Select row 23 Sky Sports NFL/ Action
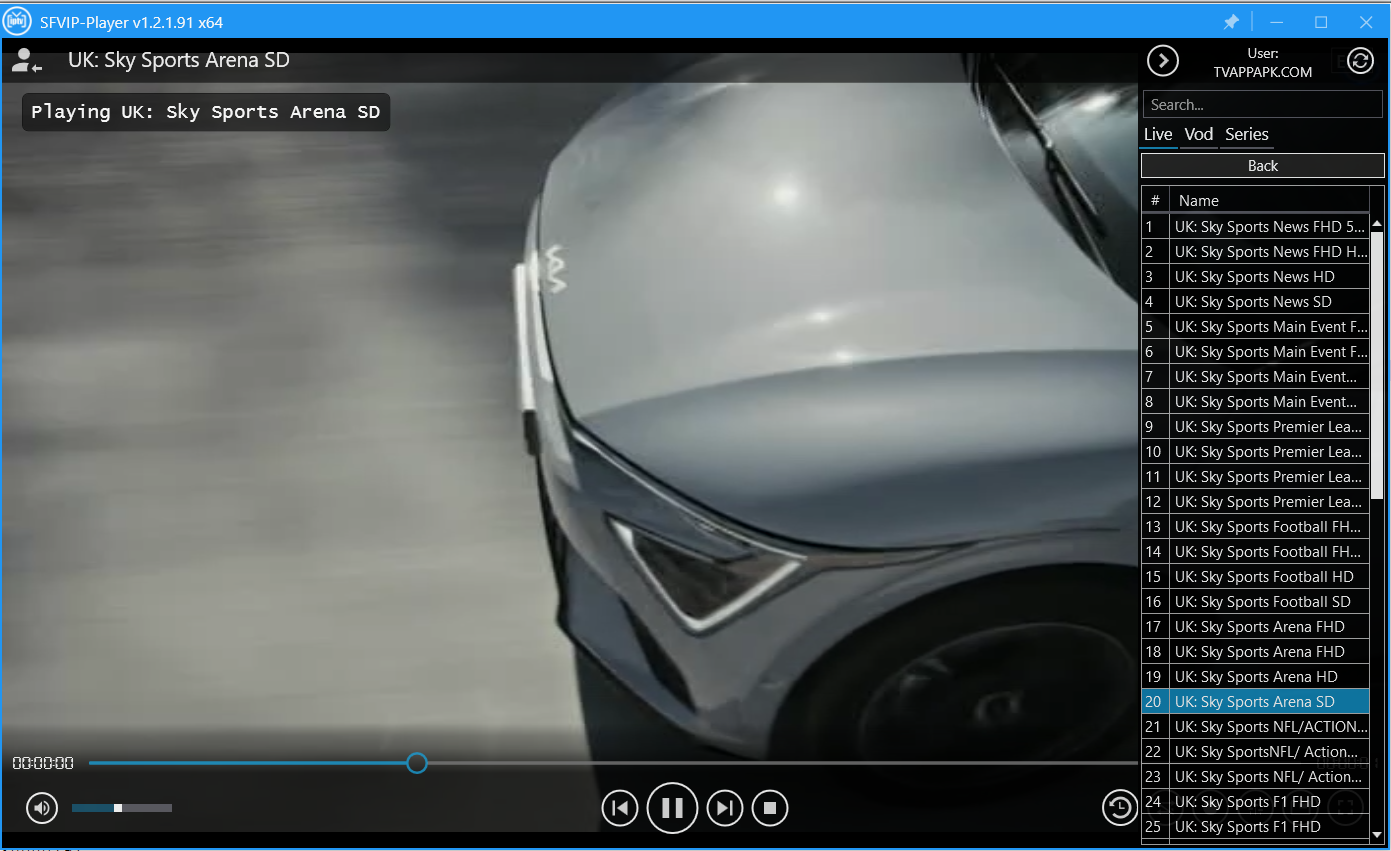Screen dimensions: 1391x851 click(1256, 777)
